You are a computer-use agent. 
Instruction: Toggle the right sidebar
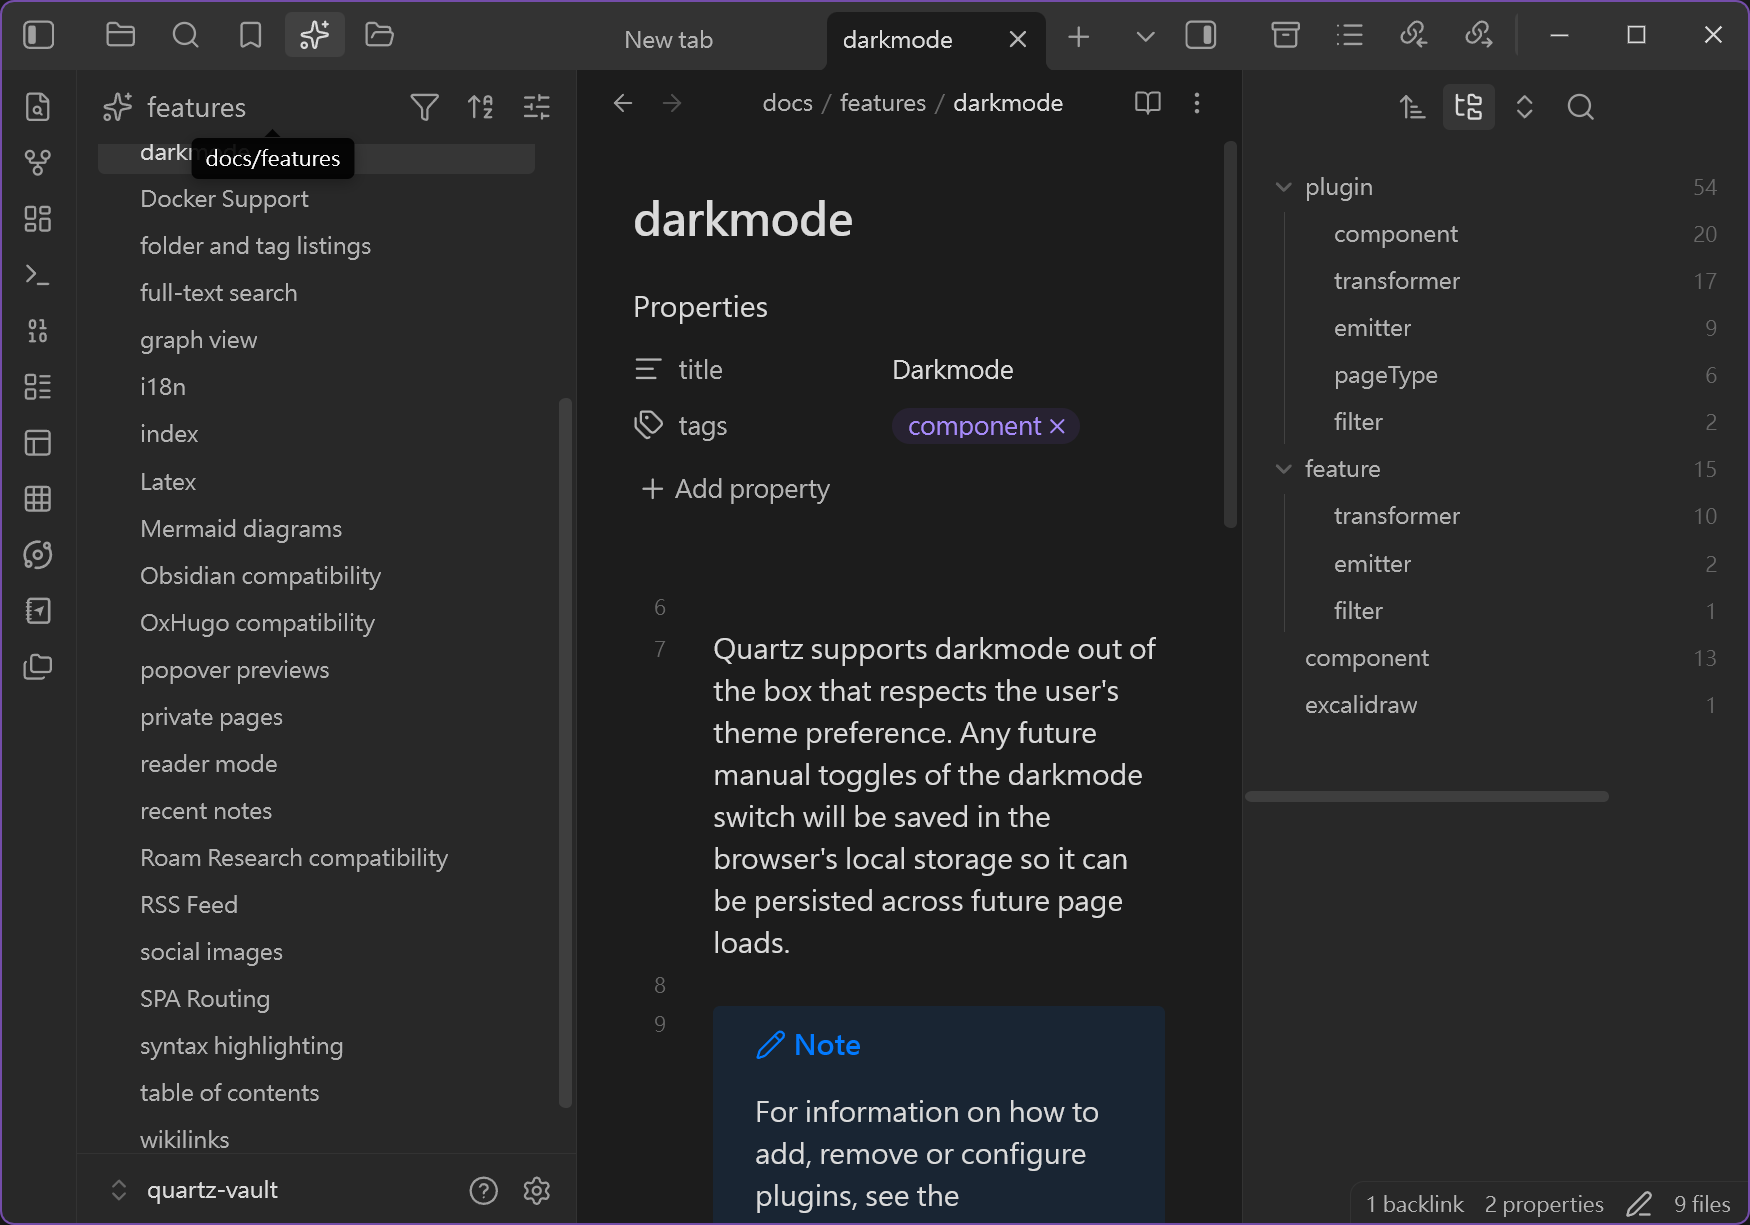(1200, 36)
